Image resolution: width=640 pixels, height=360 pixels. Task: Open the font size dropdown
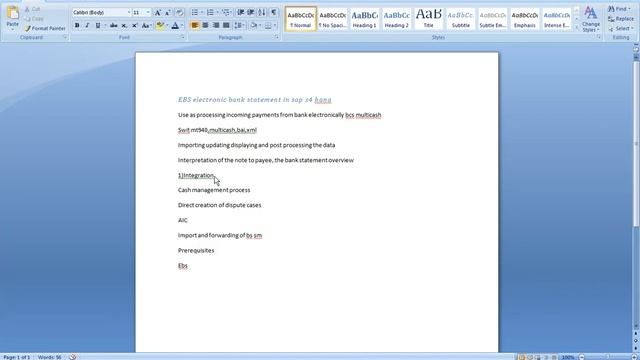pos(148,13)
